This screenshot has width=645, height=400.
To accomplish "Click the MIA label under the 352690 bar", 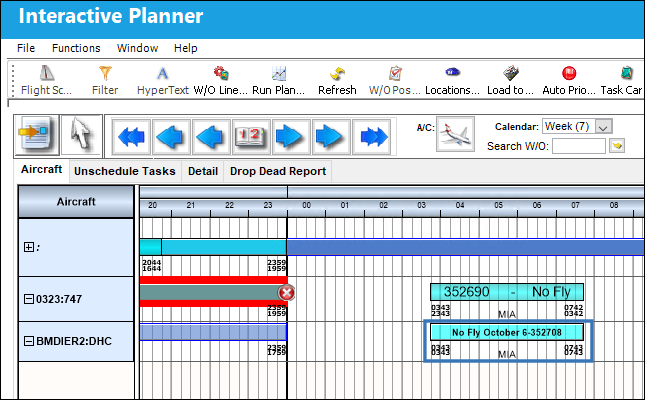I will tap(507, 314).
